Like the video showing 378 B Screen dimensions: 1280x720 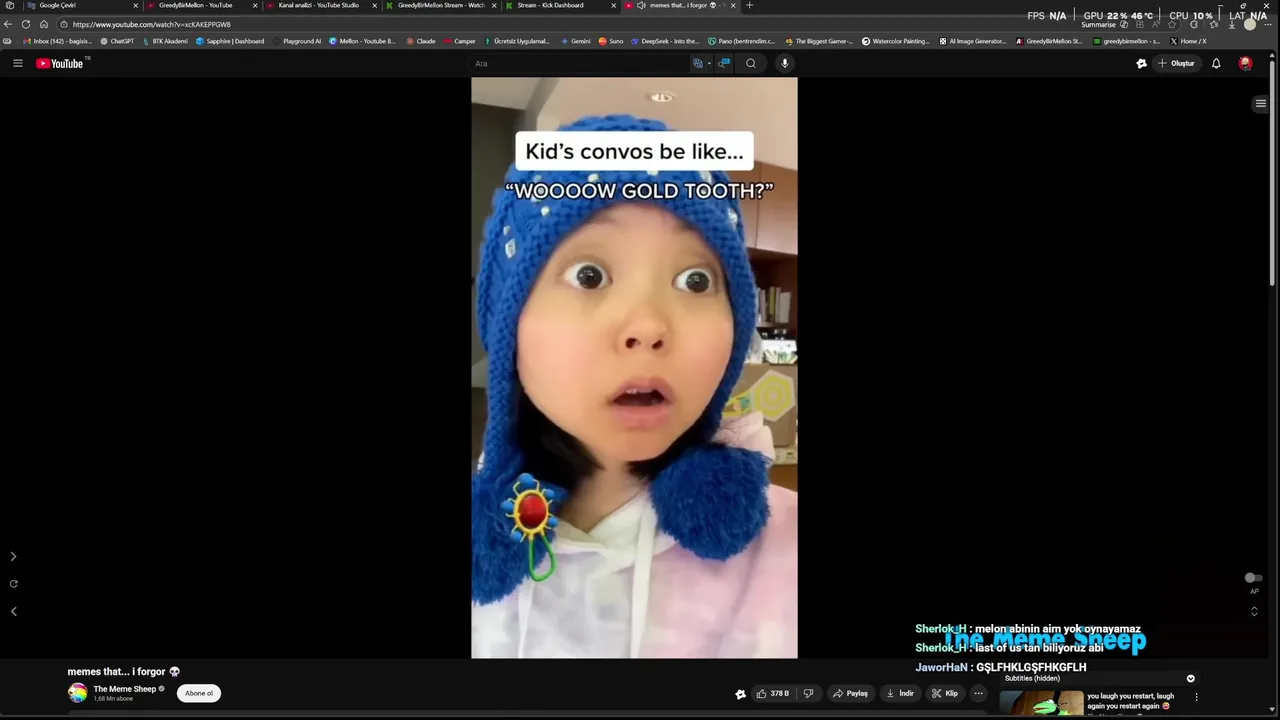(x=772, y=693)
